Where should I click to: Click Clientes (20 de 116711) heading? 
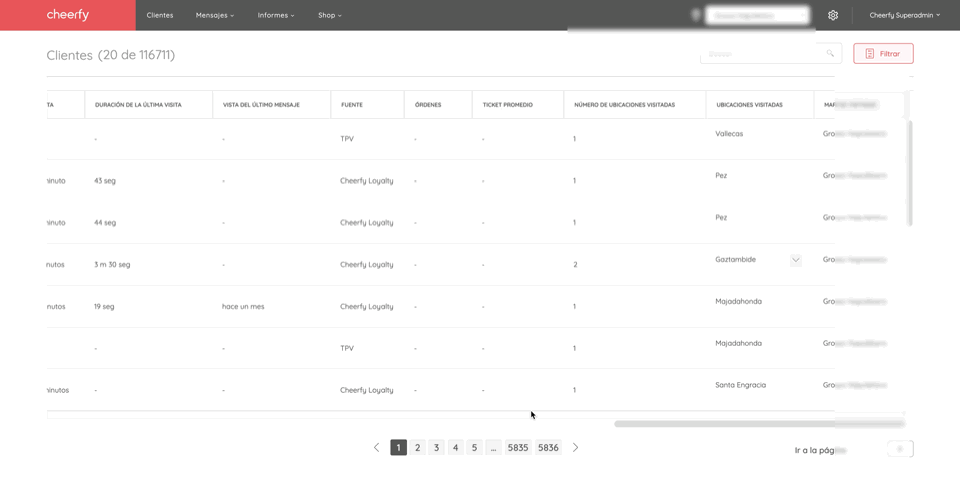[x=111, y=55]
